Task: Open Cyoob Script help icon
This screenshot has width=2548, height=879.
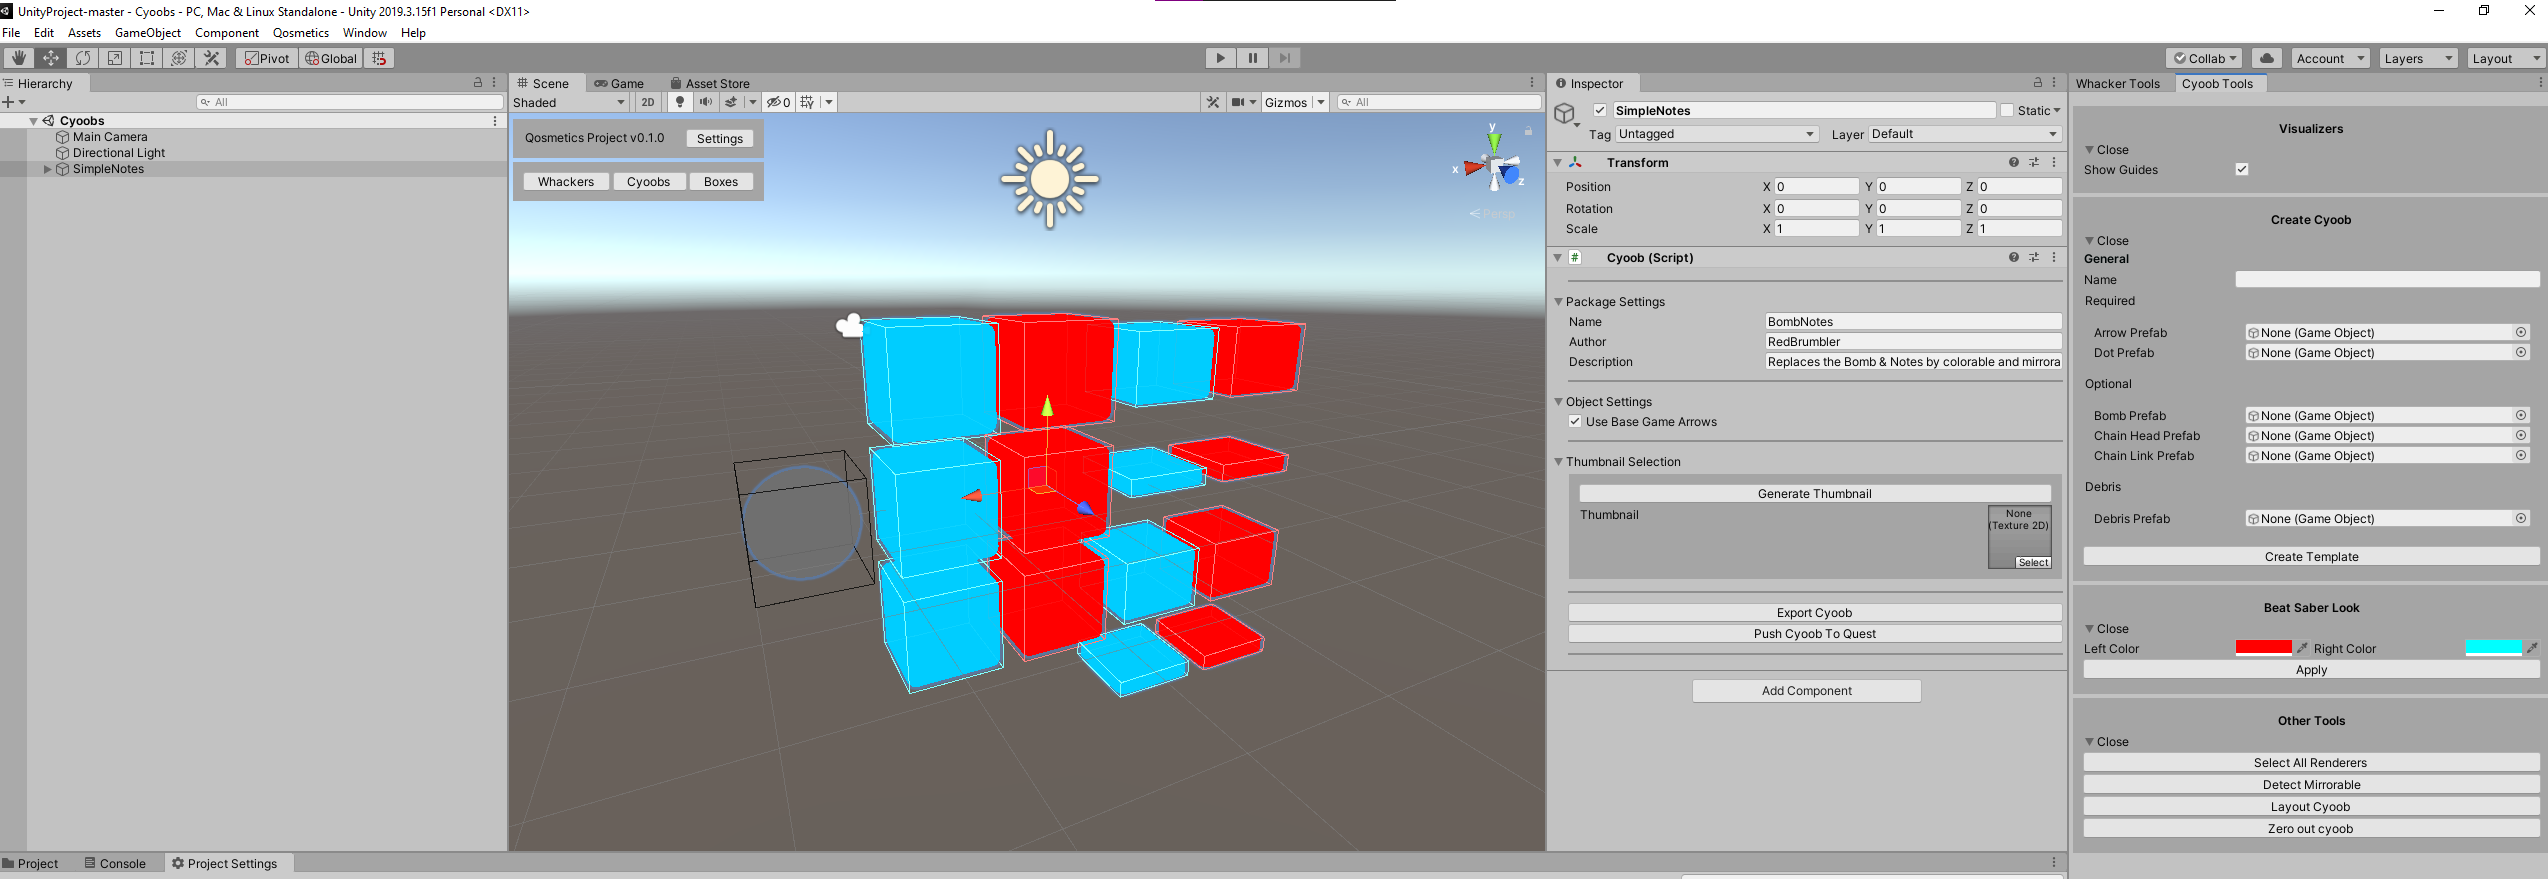Action: 2014,257
